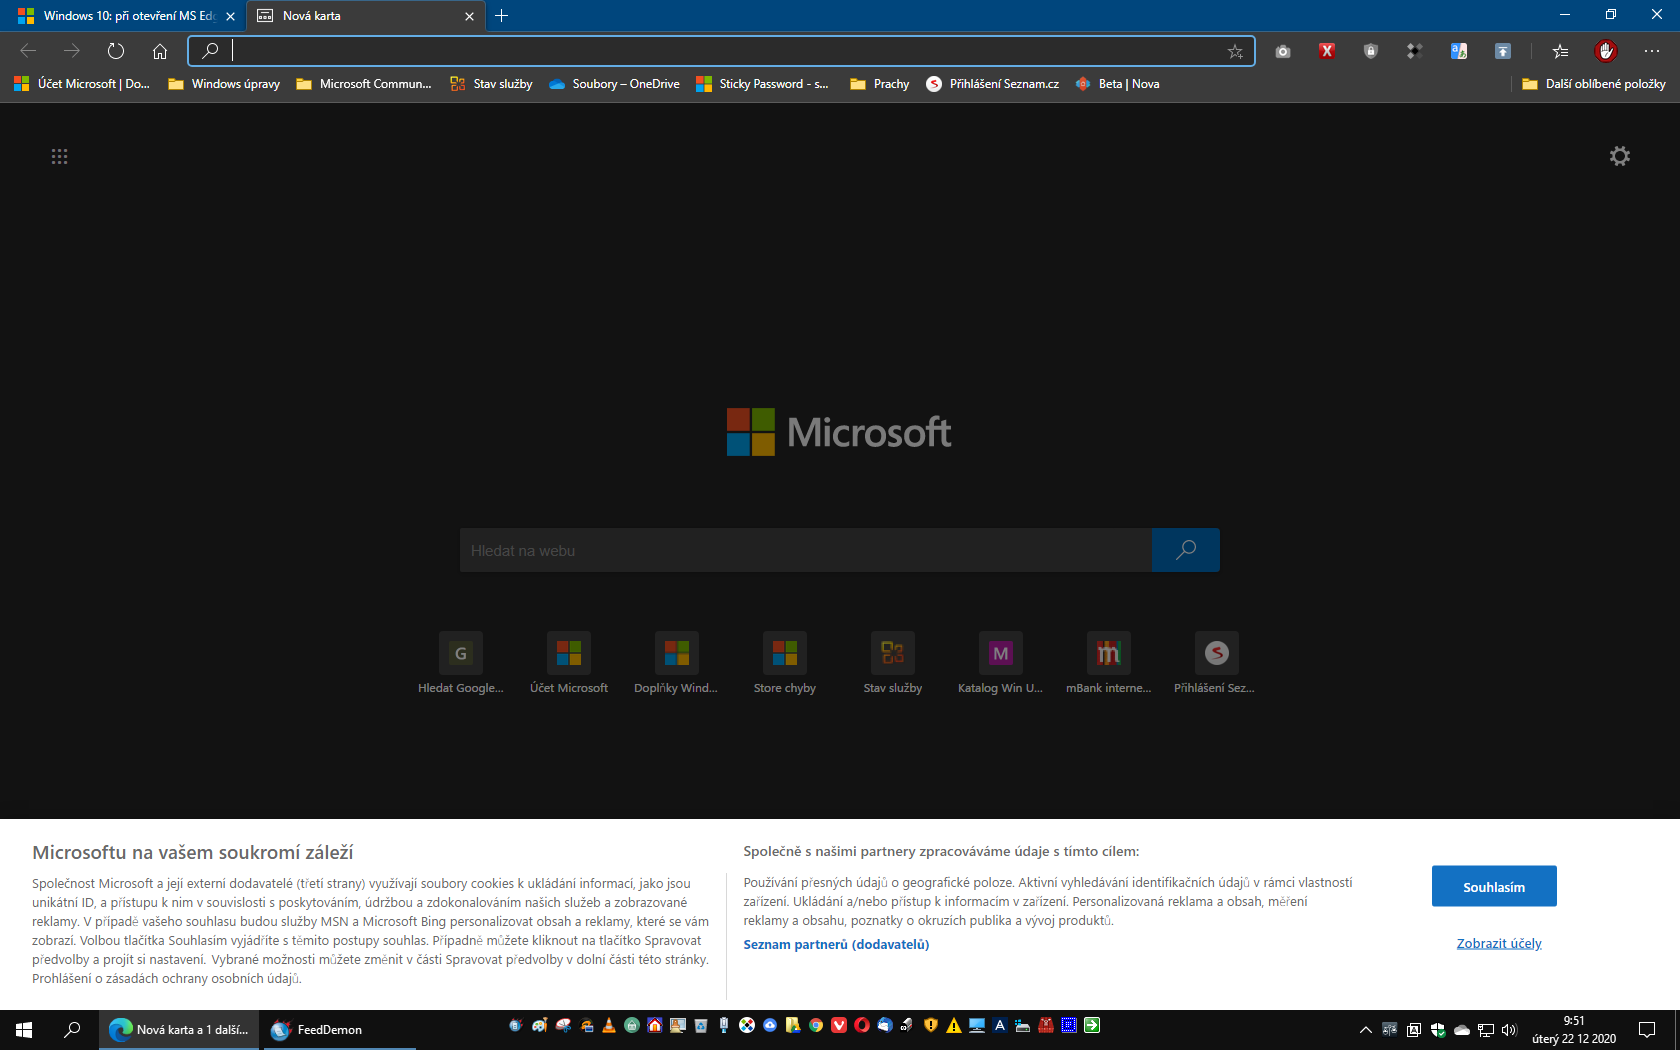Open the Sticky Password bookmark
Viewport: 1680px width, 1050px height.
point(763,84)
